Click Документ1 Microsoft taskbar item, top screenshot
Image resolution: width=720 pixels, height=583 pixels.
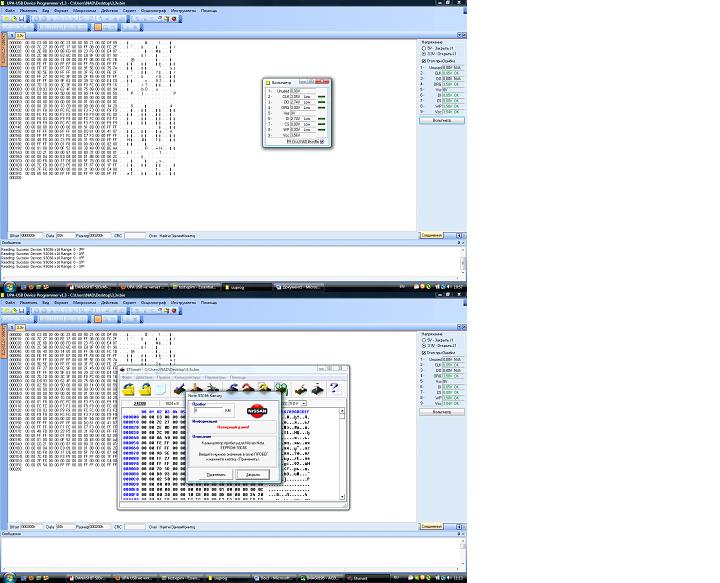pyautogui.click(x=298, y=287)
